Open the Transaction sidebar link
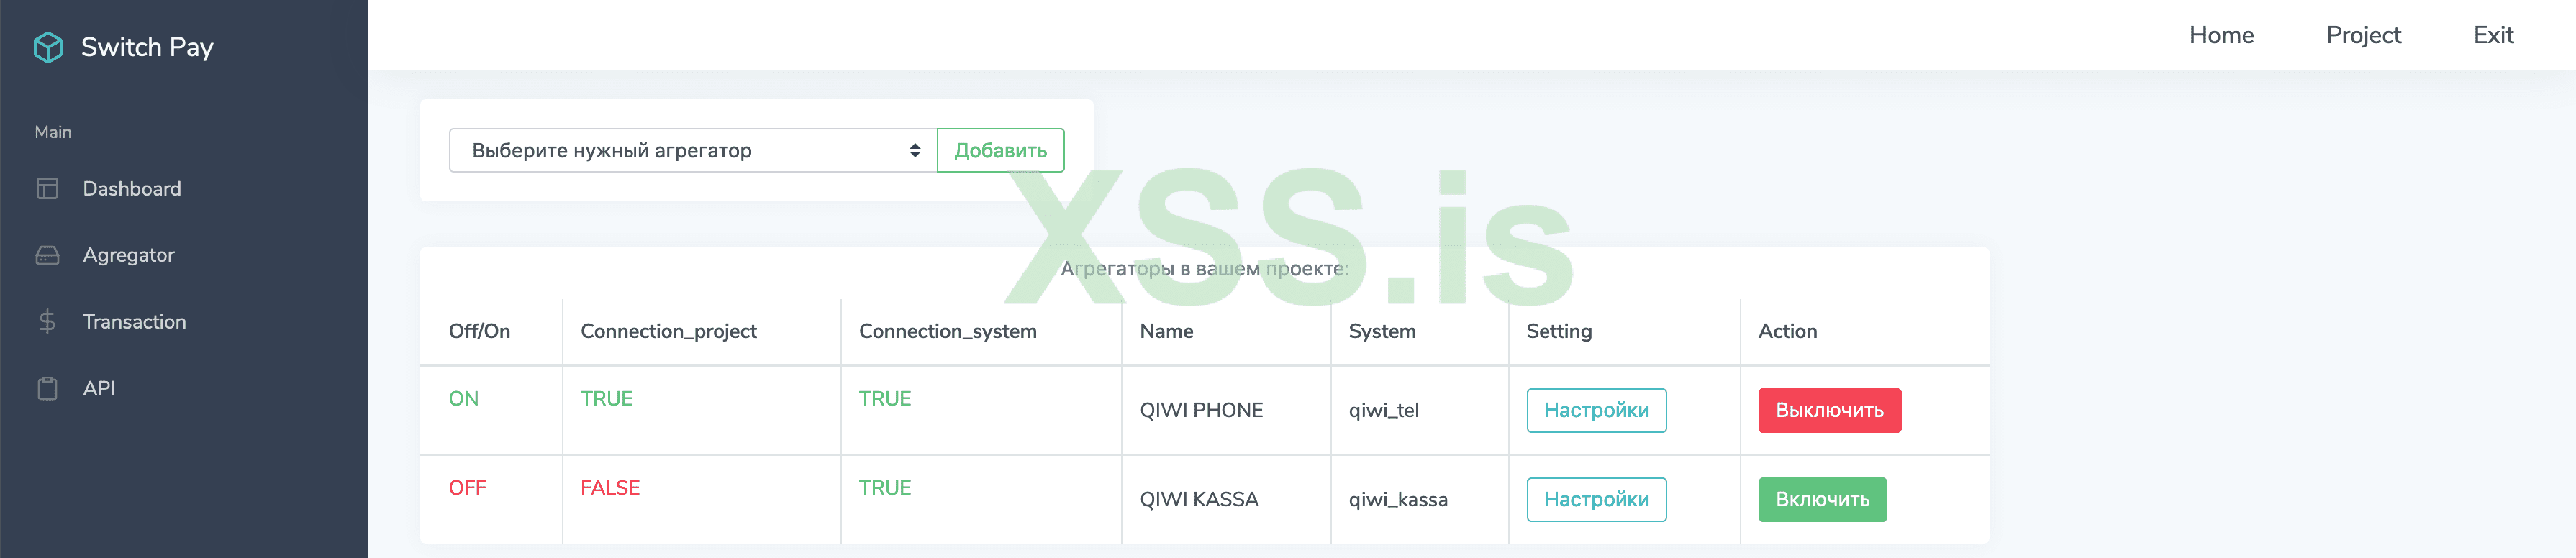The width and height of the screenshot is (2576, 558). point(134,322)
